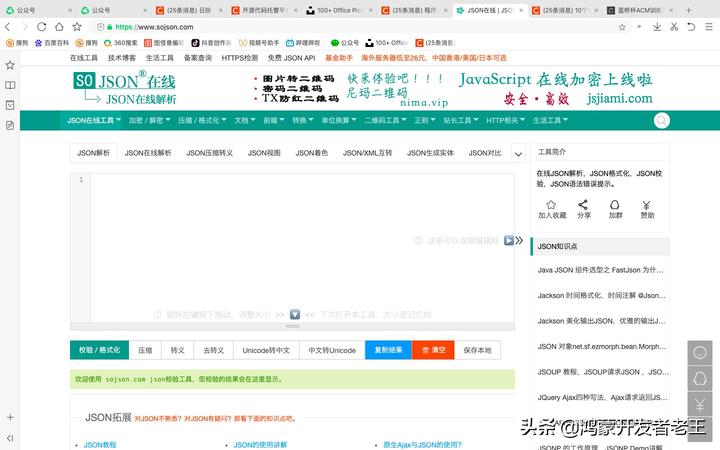Click the blue 复制结果 button
This screenshot has width=720, height=450.
pyautogui.click(x=388, y=350)
